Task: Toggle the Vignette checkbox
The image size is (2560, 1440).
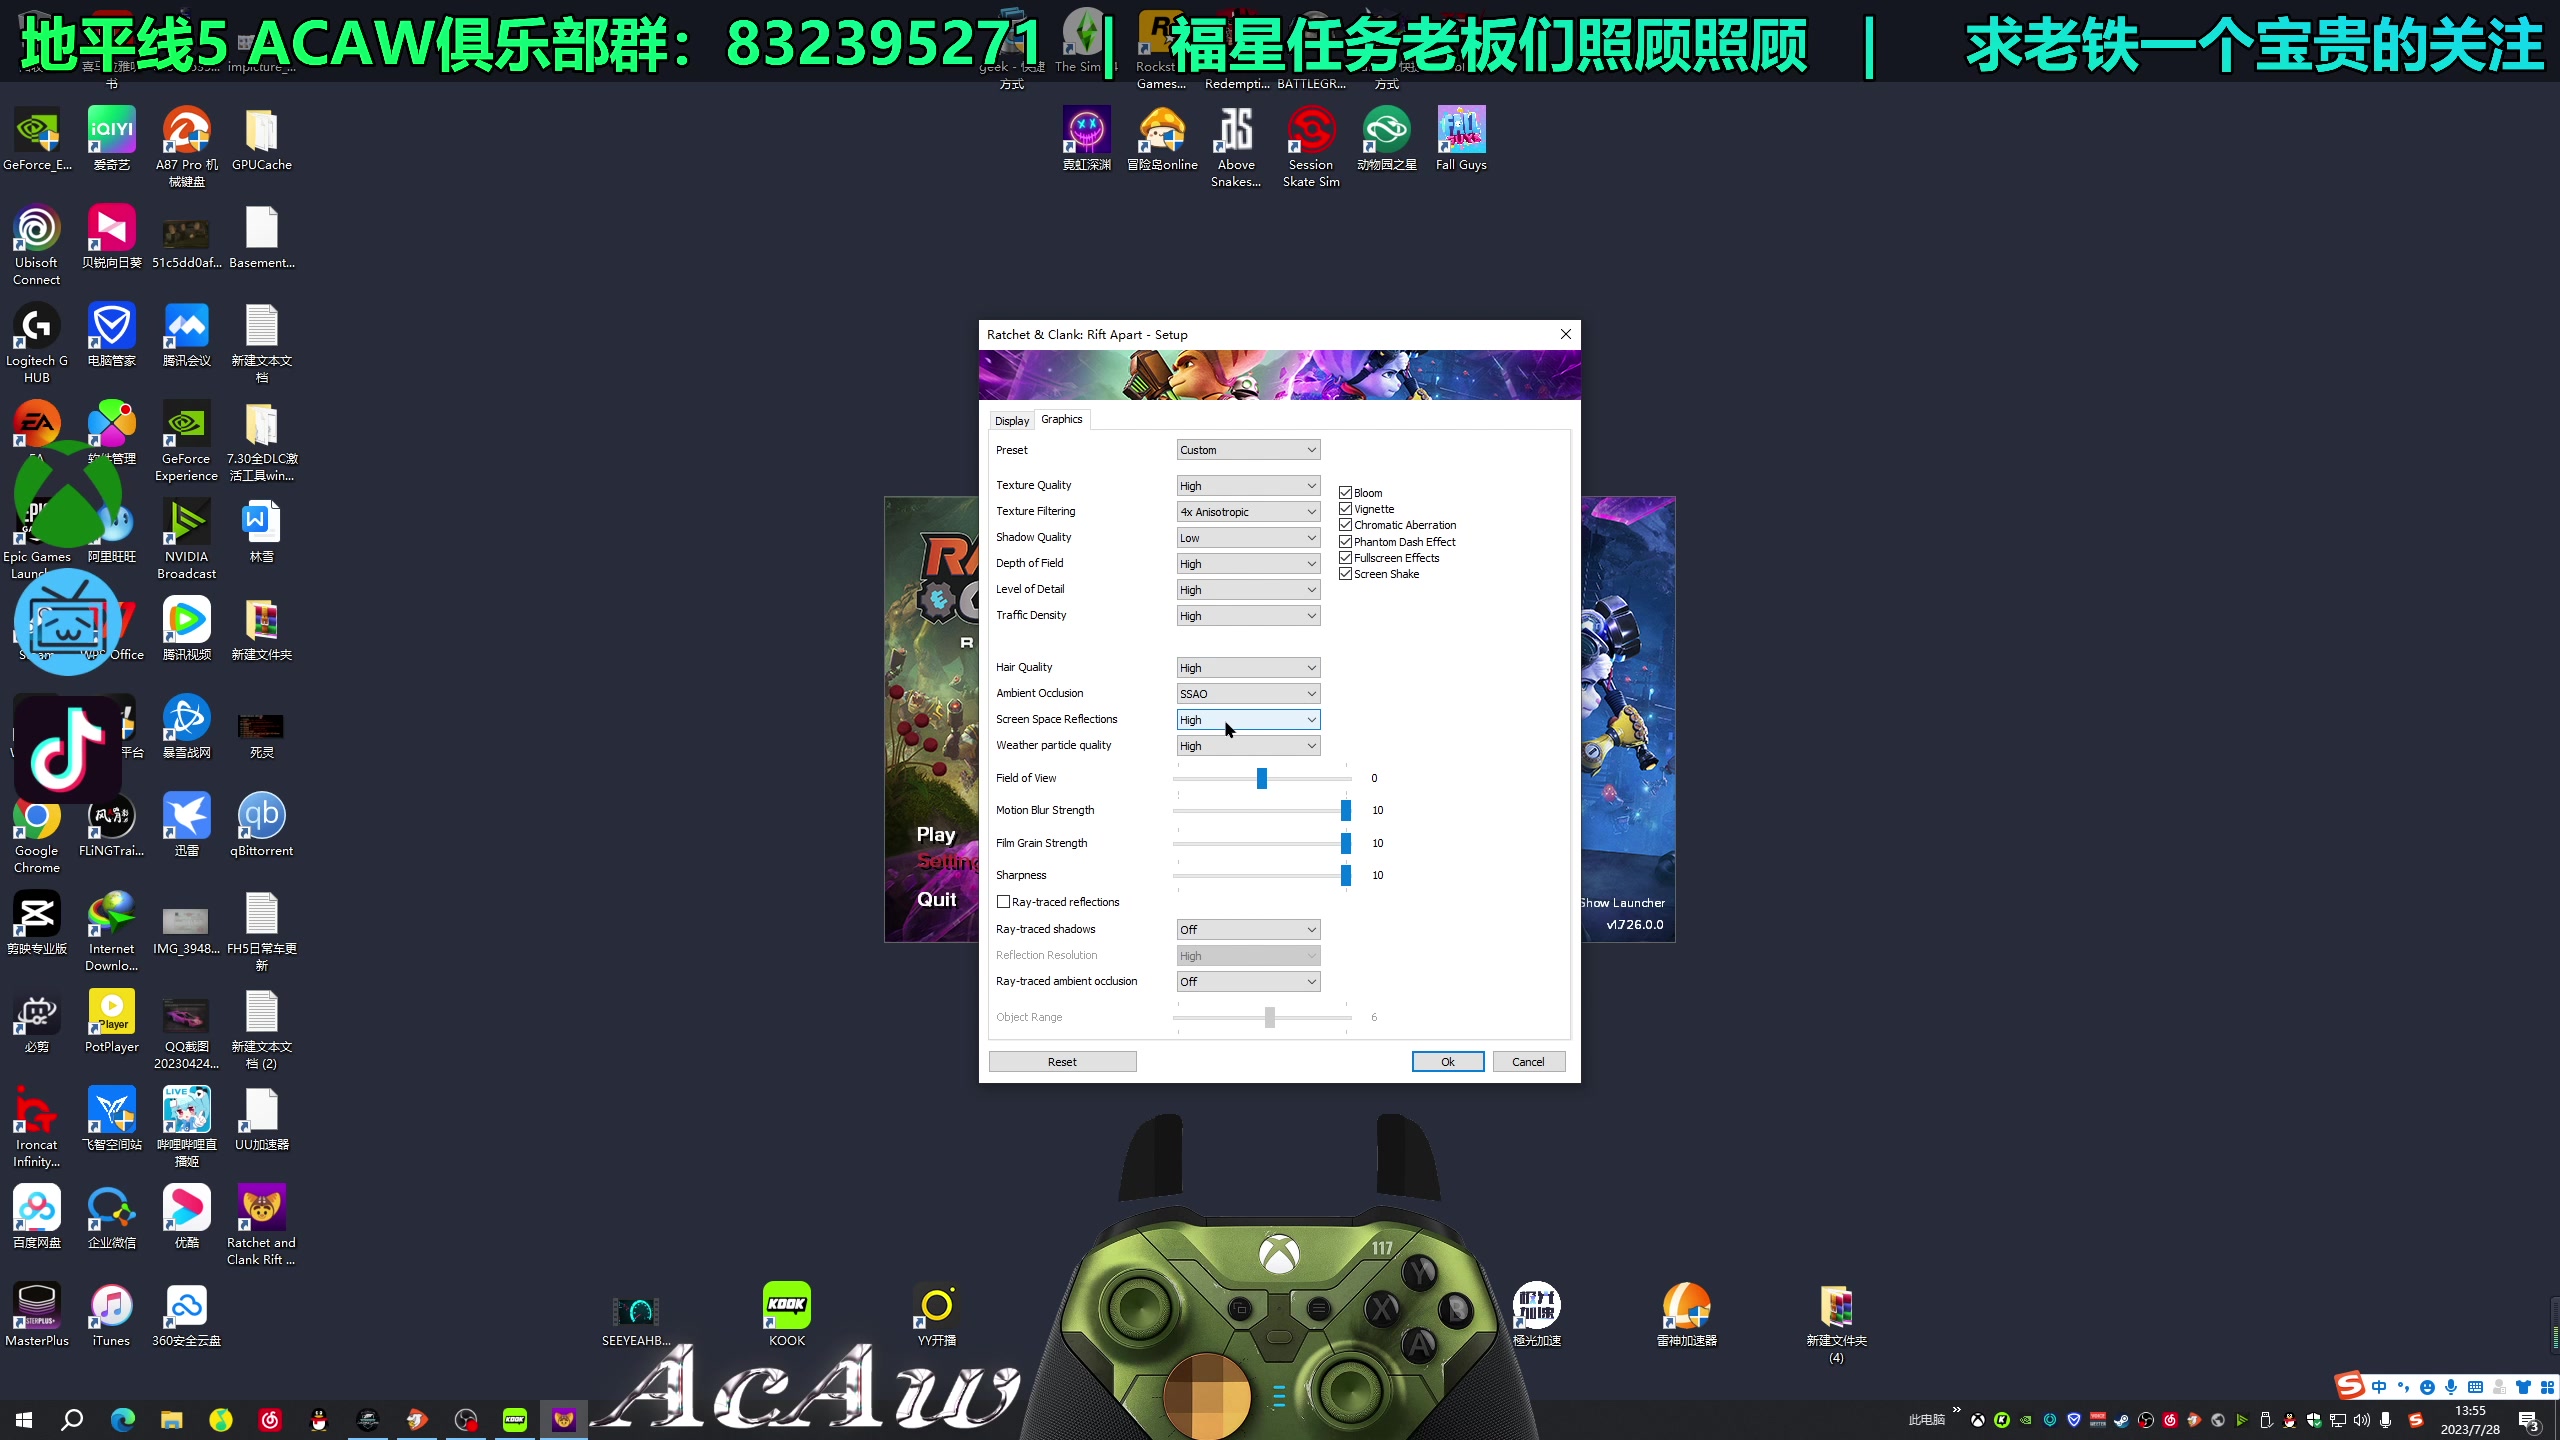Action: coord(1345,508)
